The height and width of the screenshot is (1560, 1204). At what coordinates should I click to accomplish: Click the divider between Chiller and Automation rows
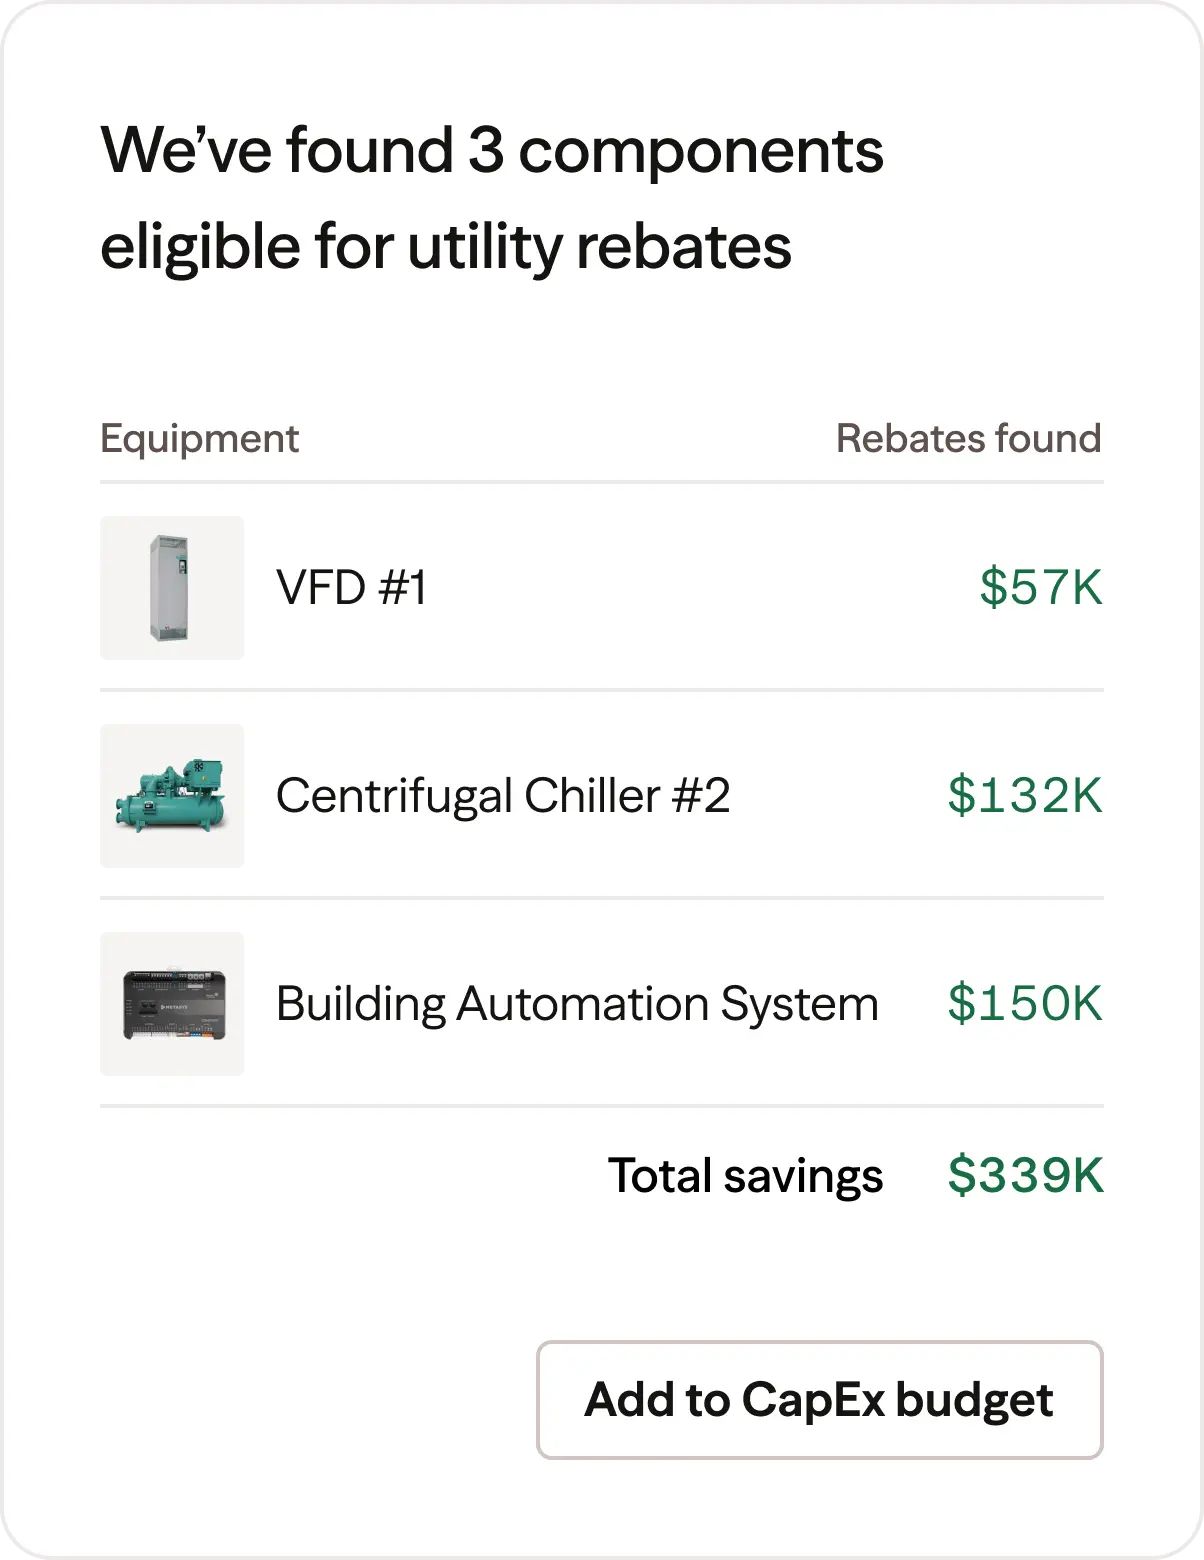click(601, 898)
